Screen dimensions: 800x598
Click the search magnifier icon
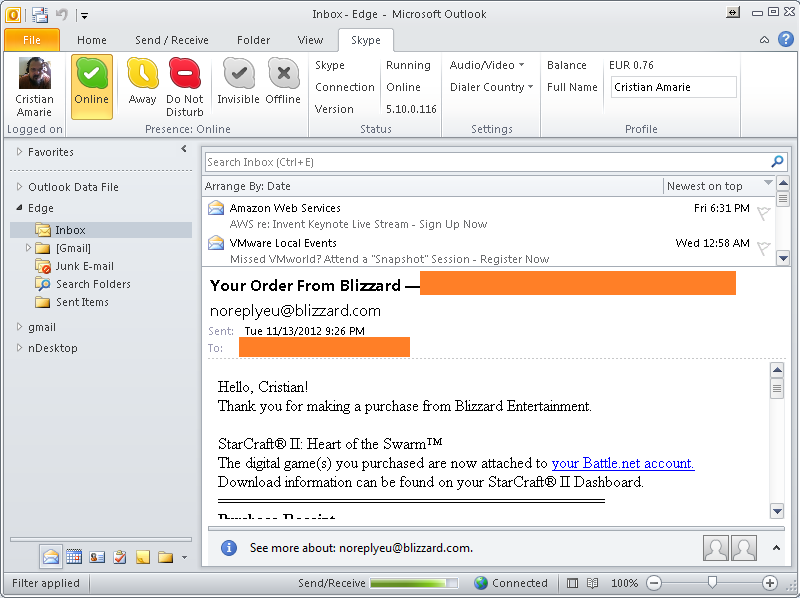[777, 162]
